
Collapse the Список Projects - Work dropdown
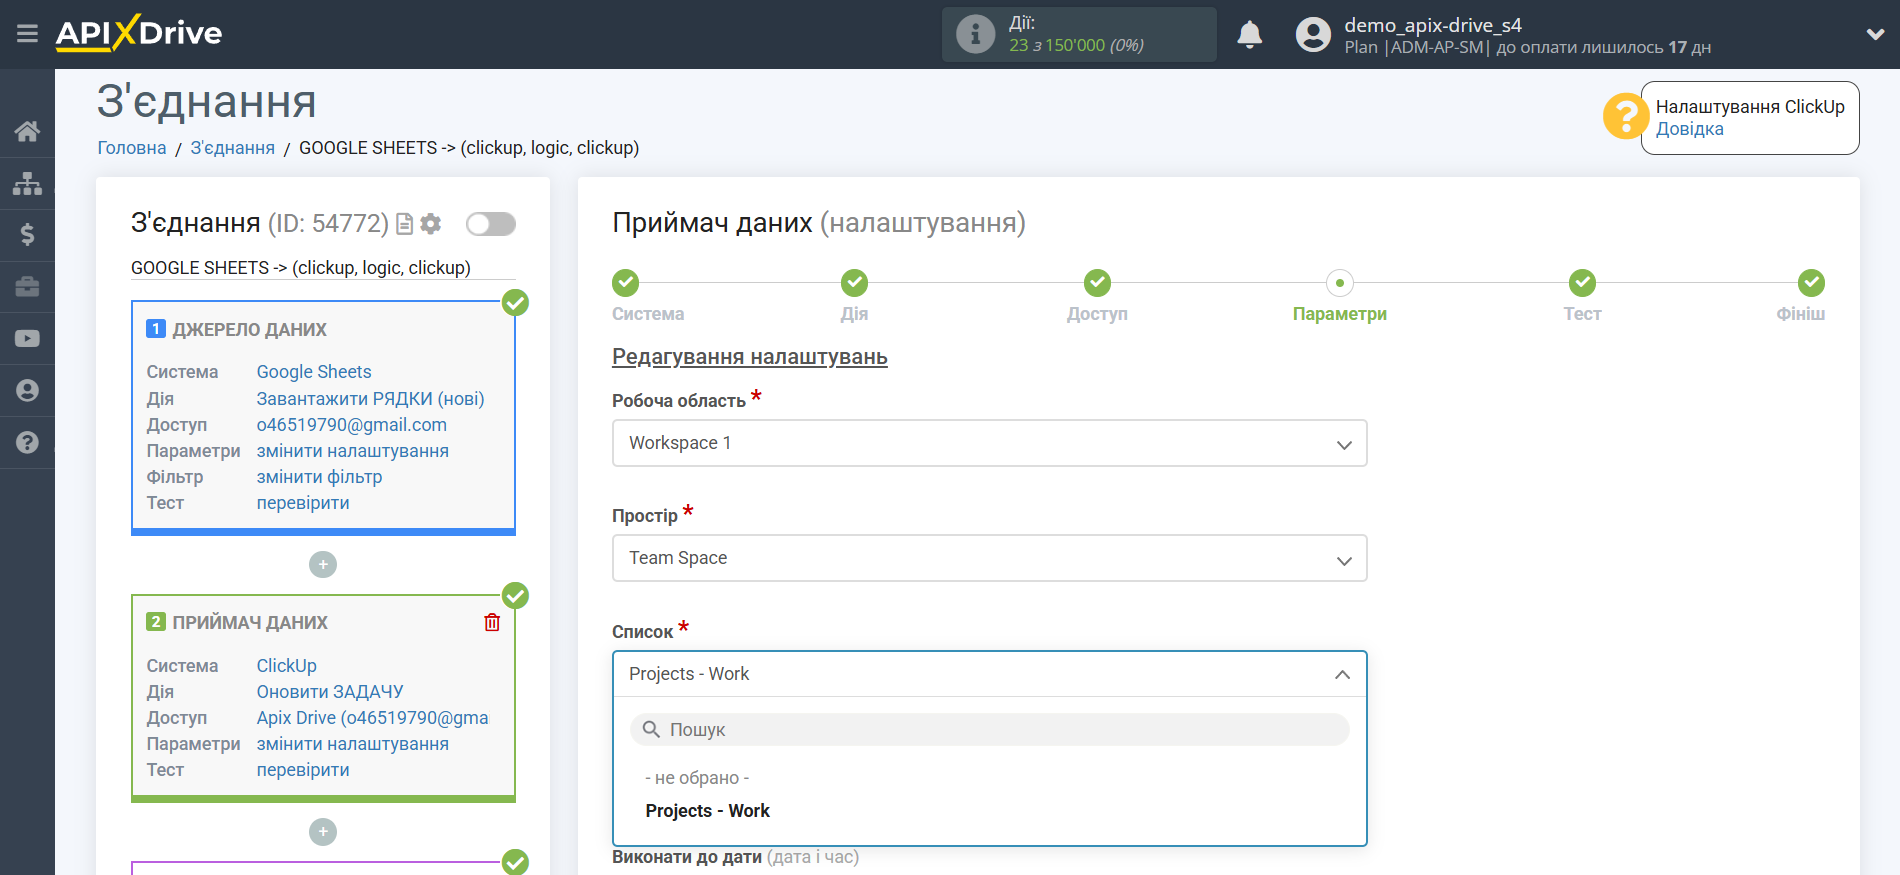(x=989, y=674)
